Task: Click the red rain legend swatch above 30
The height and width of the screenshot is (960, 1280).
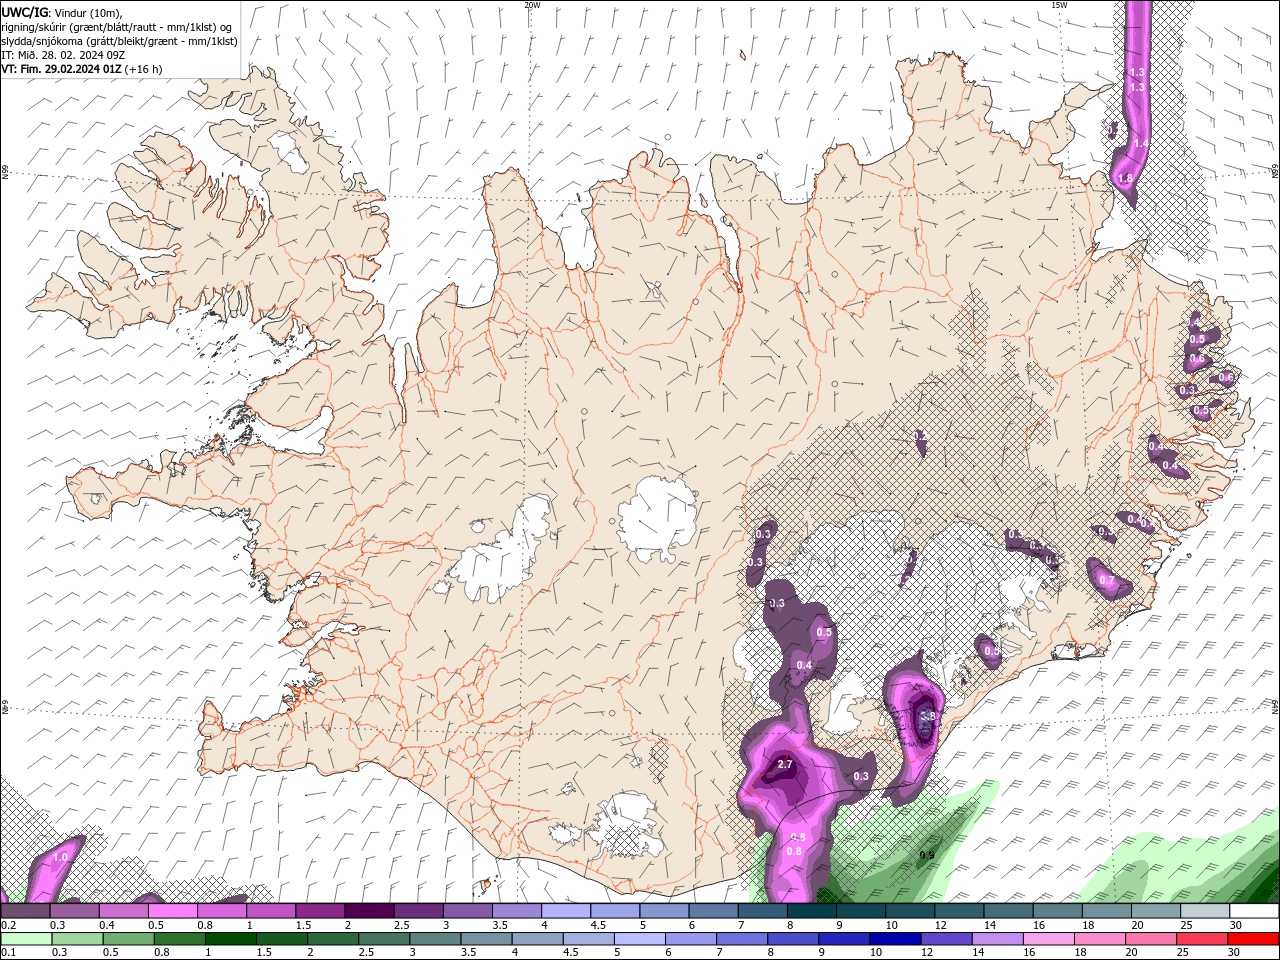Action: [1254, 939]
